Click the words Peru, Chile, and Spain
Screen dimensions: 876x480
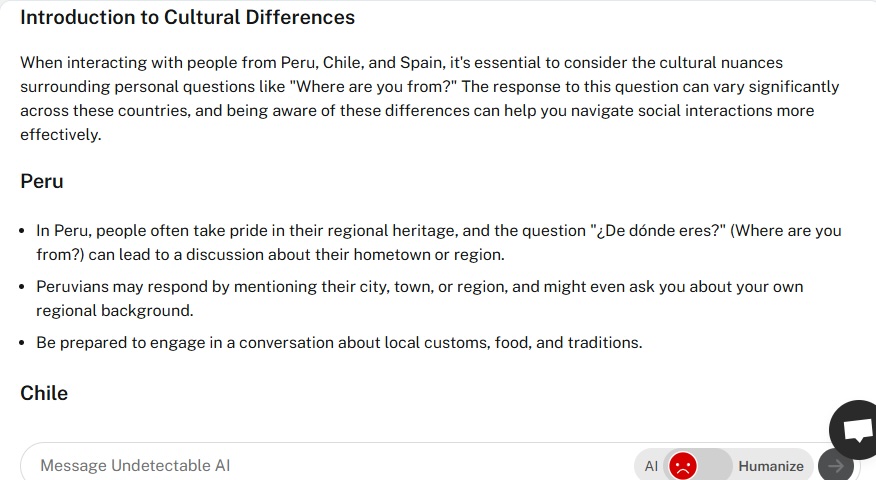click(x=363, y=63)
